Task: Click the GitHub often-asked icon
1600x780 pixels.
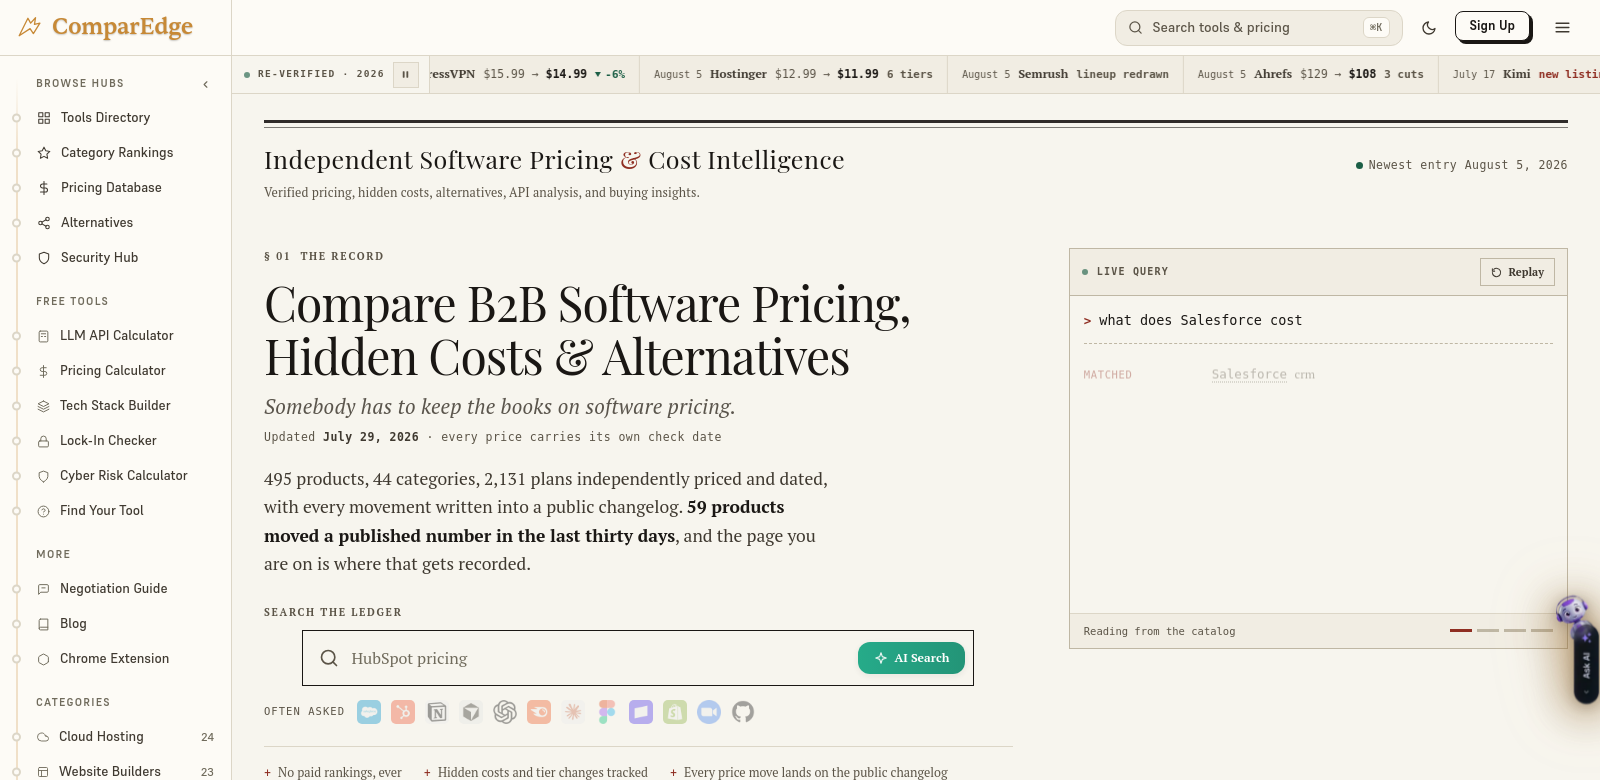Action: click(743, 712)
